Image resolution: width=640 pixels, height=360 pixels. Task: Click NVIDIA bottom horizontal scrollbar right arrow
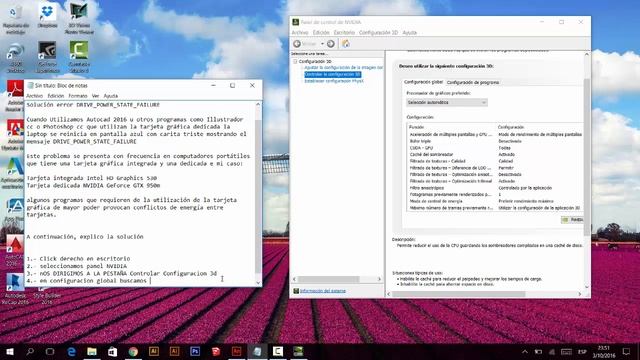coord(580,294)
